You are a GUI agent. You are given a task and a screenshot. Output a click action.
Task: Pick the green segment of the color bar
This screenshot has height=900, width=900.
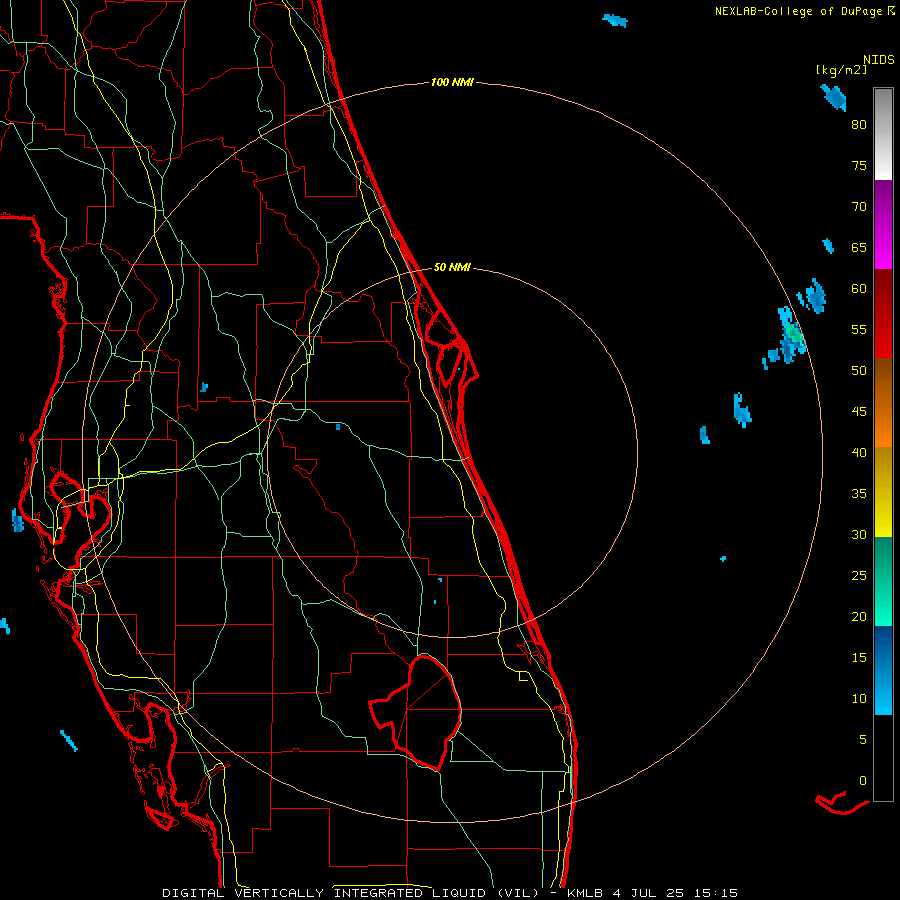click(883, 581)
